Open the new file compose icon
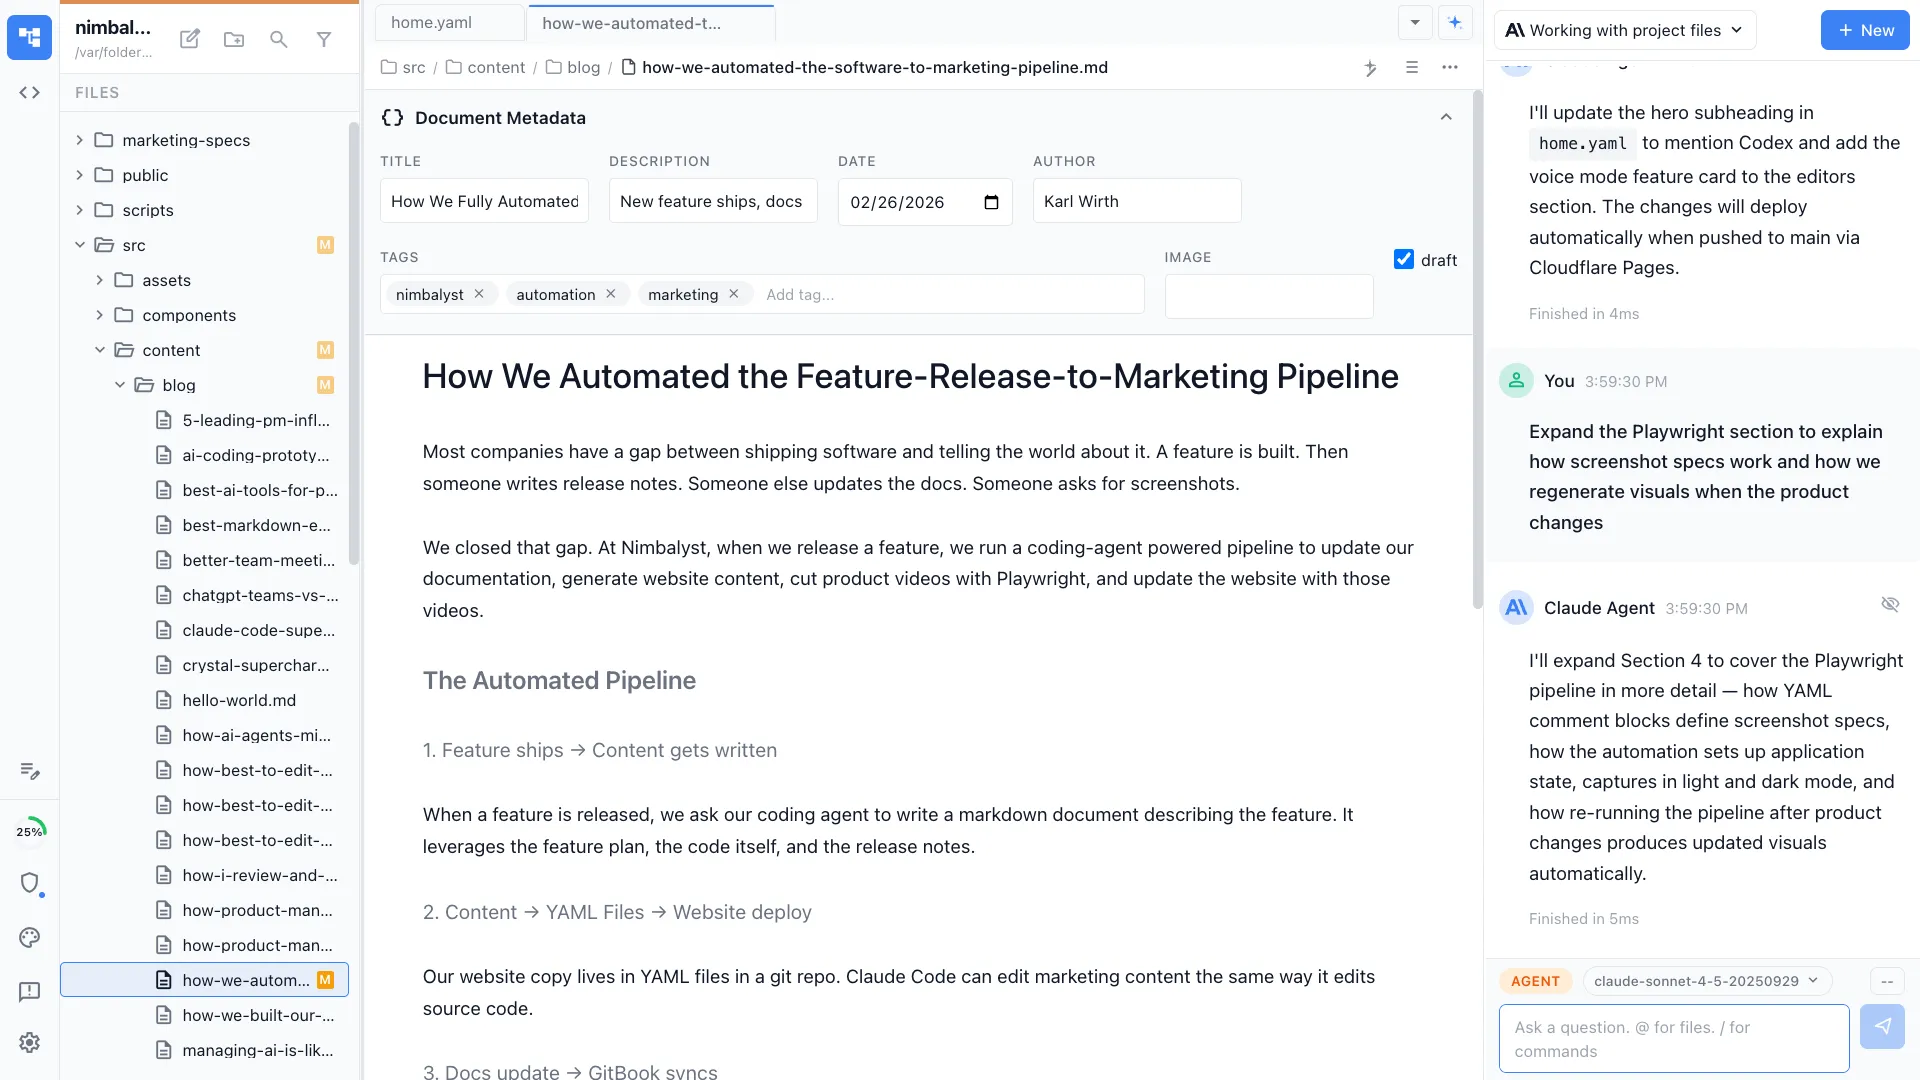Viewport: 1920px width, 1080px height. 189,38
